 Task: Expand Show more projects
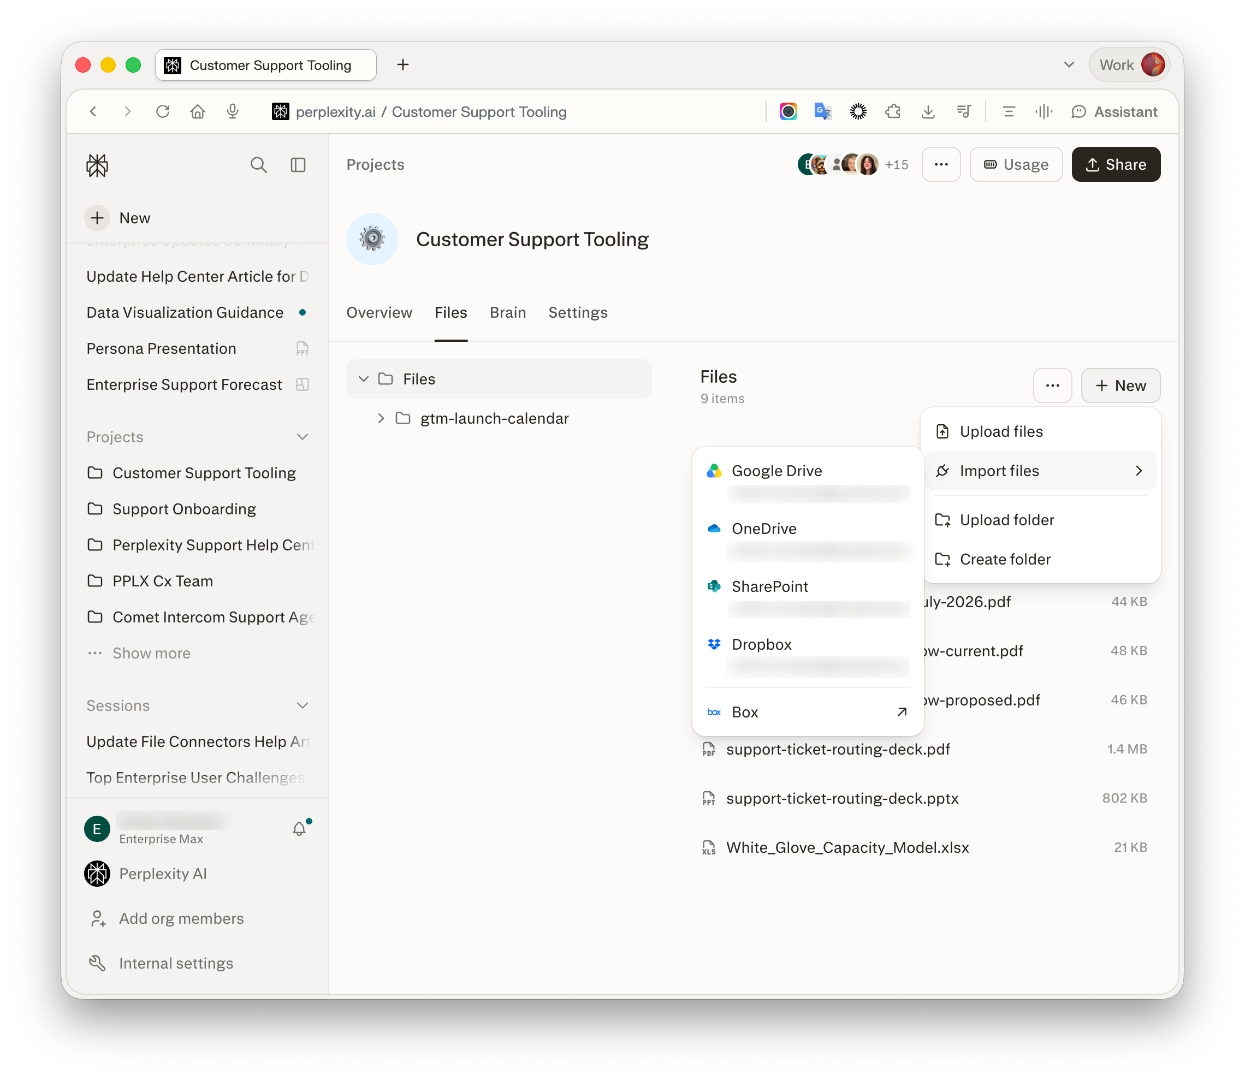click(151, 653)
